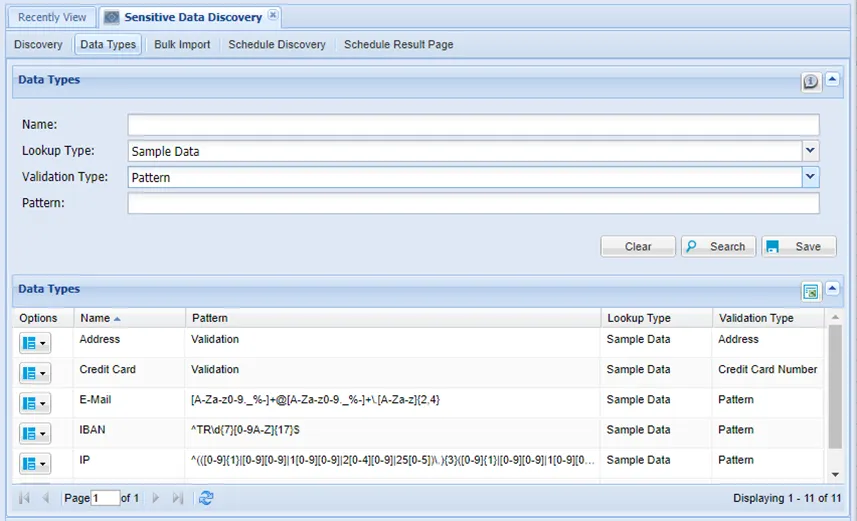Go to the first page of results
The image size is (857, 521).
point(24,497)
